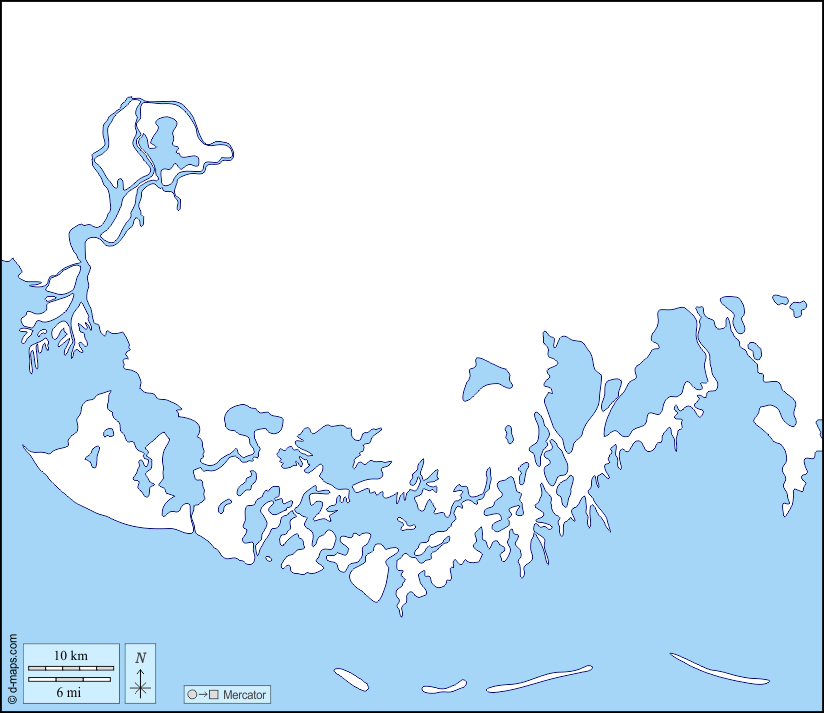Click the 6 mi scale bar
The height and width of the screenshot is (713, 824).
click(x=69, y=679)
